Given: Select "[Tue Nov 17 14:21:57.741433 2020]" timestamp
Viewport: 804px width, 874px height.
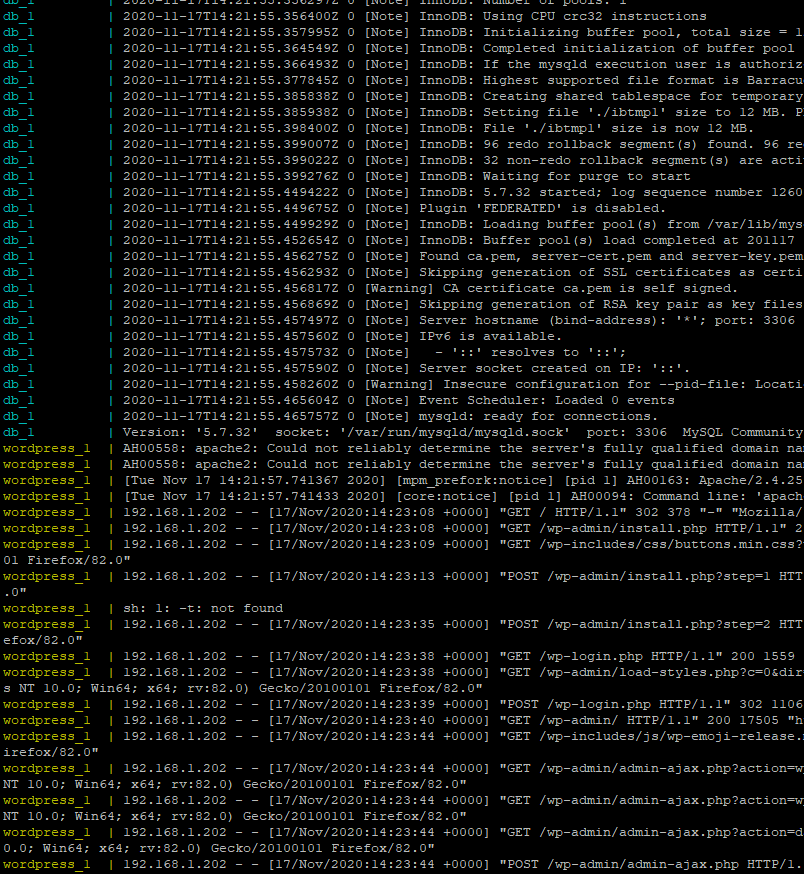Looking at the screenshot, I should (x=255, y=497).
